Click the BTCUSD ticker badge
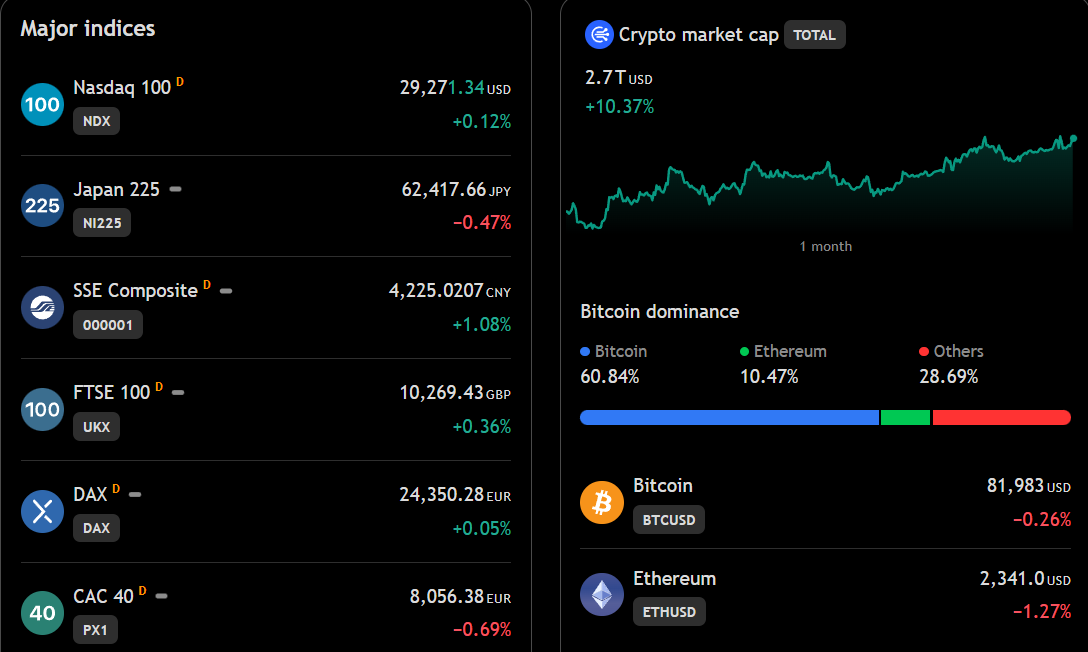 (x=669, y=520)
